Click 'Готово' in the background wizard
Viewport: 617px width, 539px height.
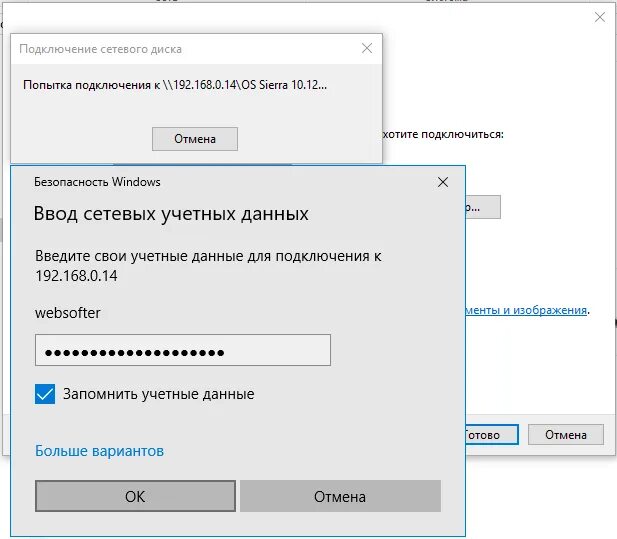491,434
